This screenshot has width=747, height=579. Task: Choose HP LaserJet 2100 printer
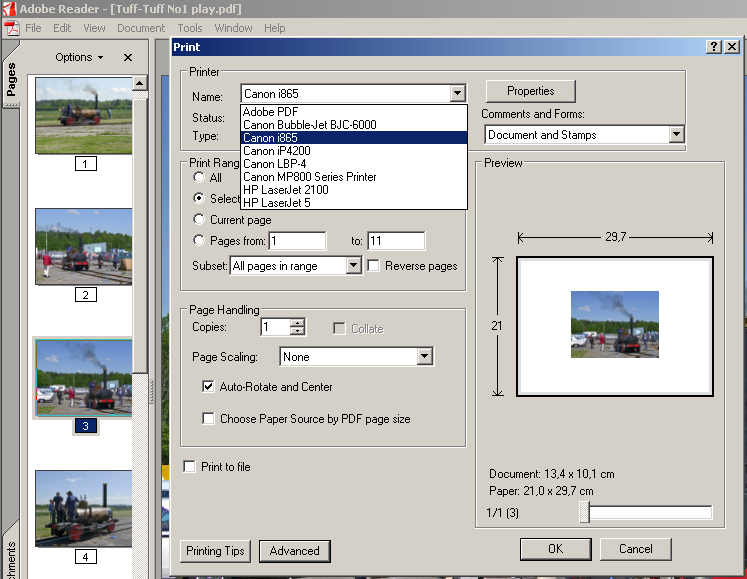pyautogui.click(x=353, y=190)
